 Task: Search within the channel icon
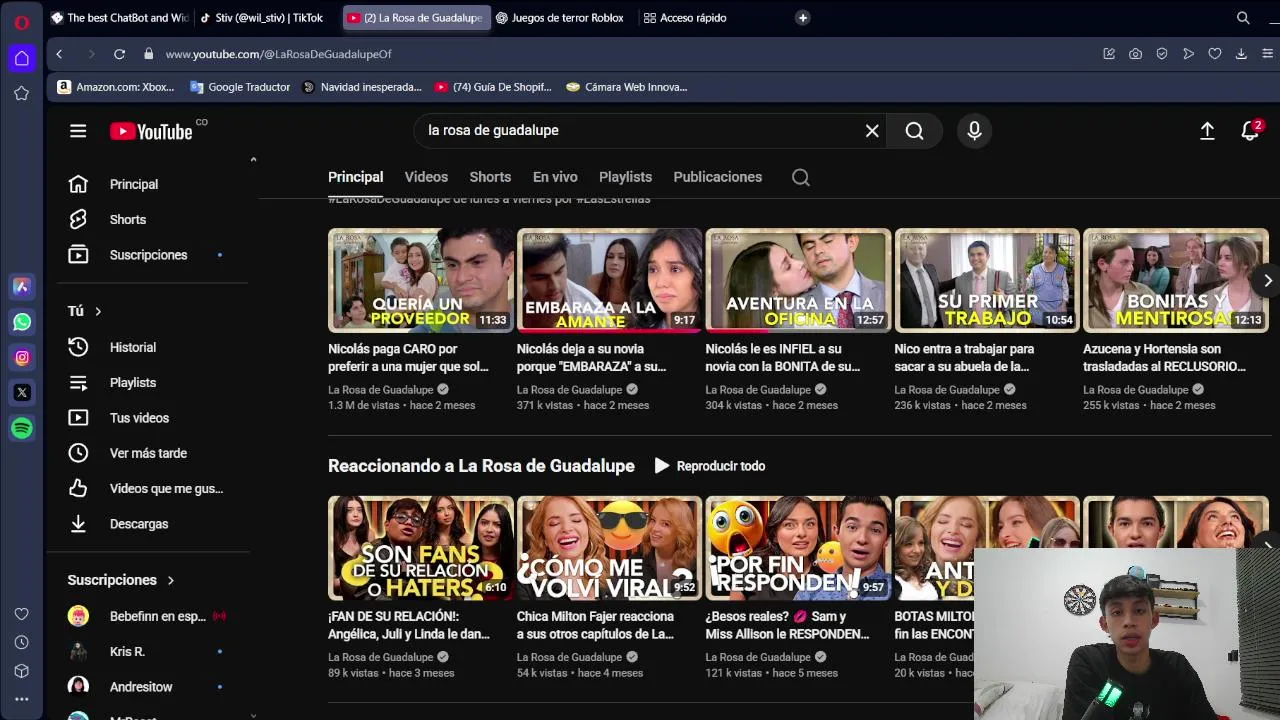point(800,177)
